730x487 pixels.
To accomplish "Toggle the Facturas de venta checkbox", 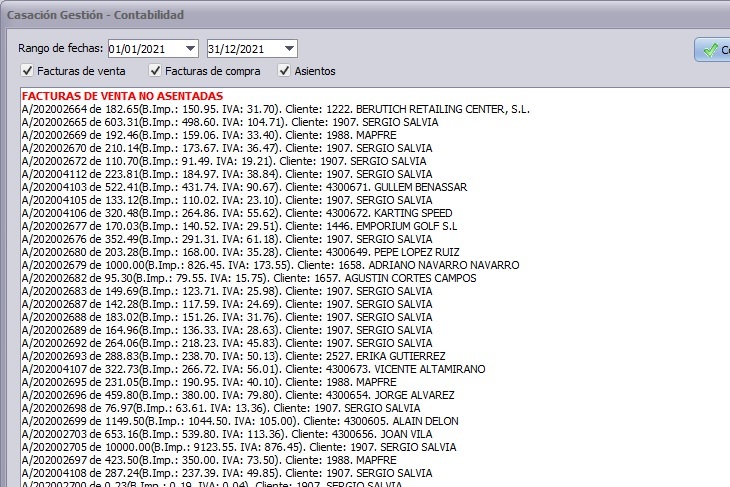I will click(x=27, y=71).
